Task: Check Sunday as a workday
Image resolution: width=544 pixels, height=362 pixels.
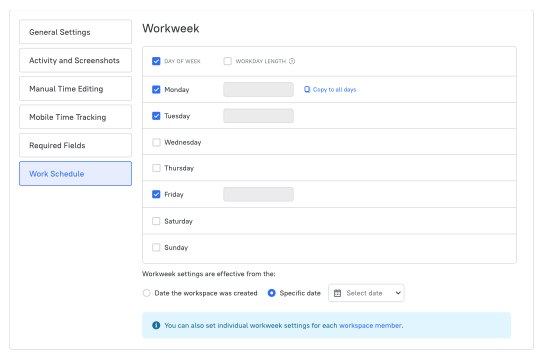Action: (x=156, y=247)
